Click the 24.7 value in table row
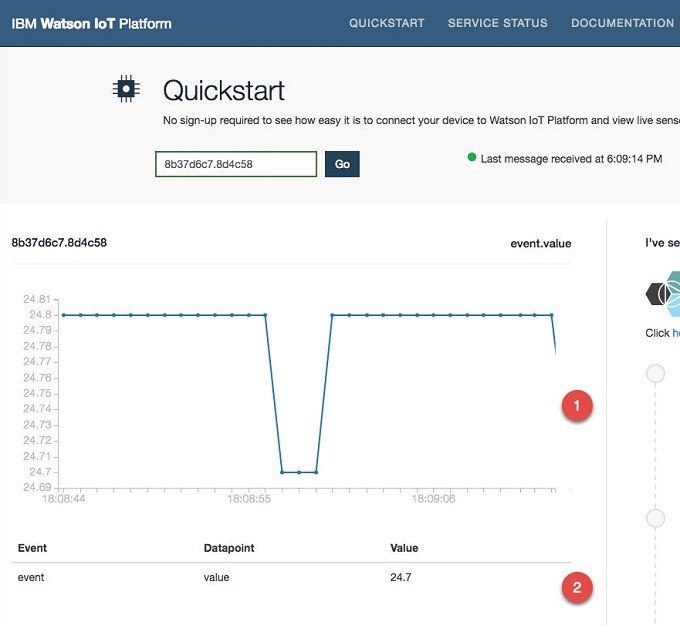 tap(400, 577)
